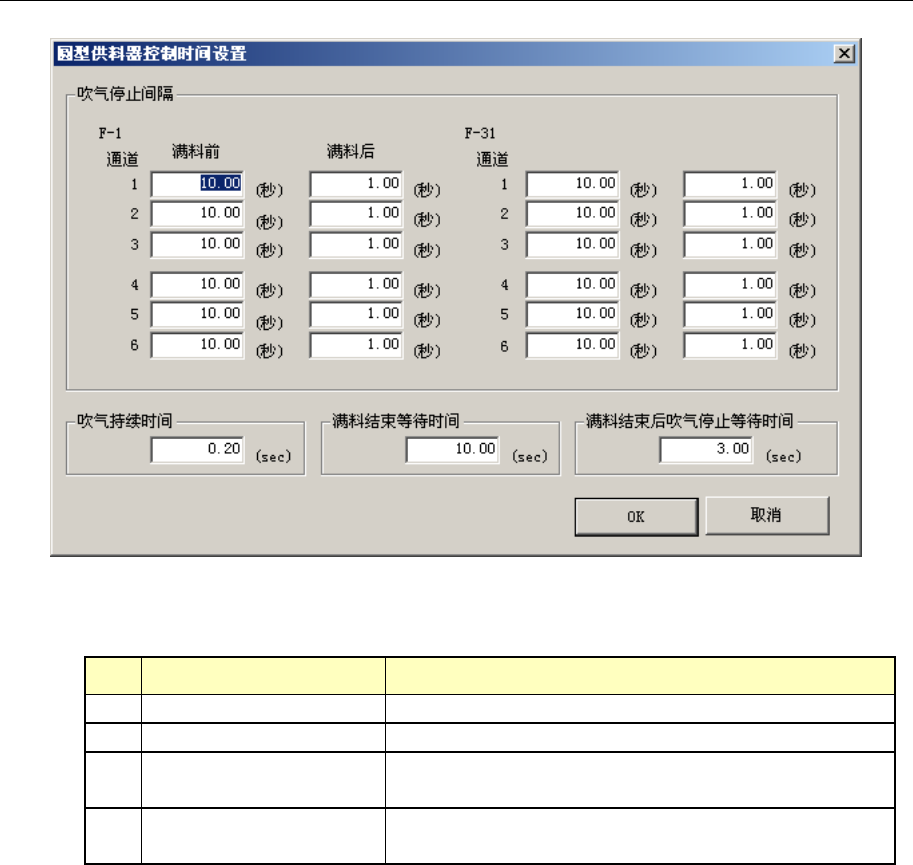
Task: Click the 吹气持续时间 group label
Action: [125, 421]
